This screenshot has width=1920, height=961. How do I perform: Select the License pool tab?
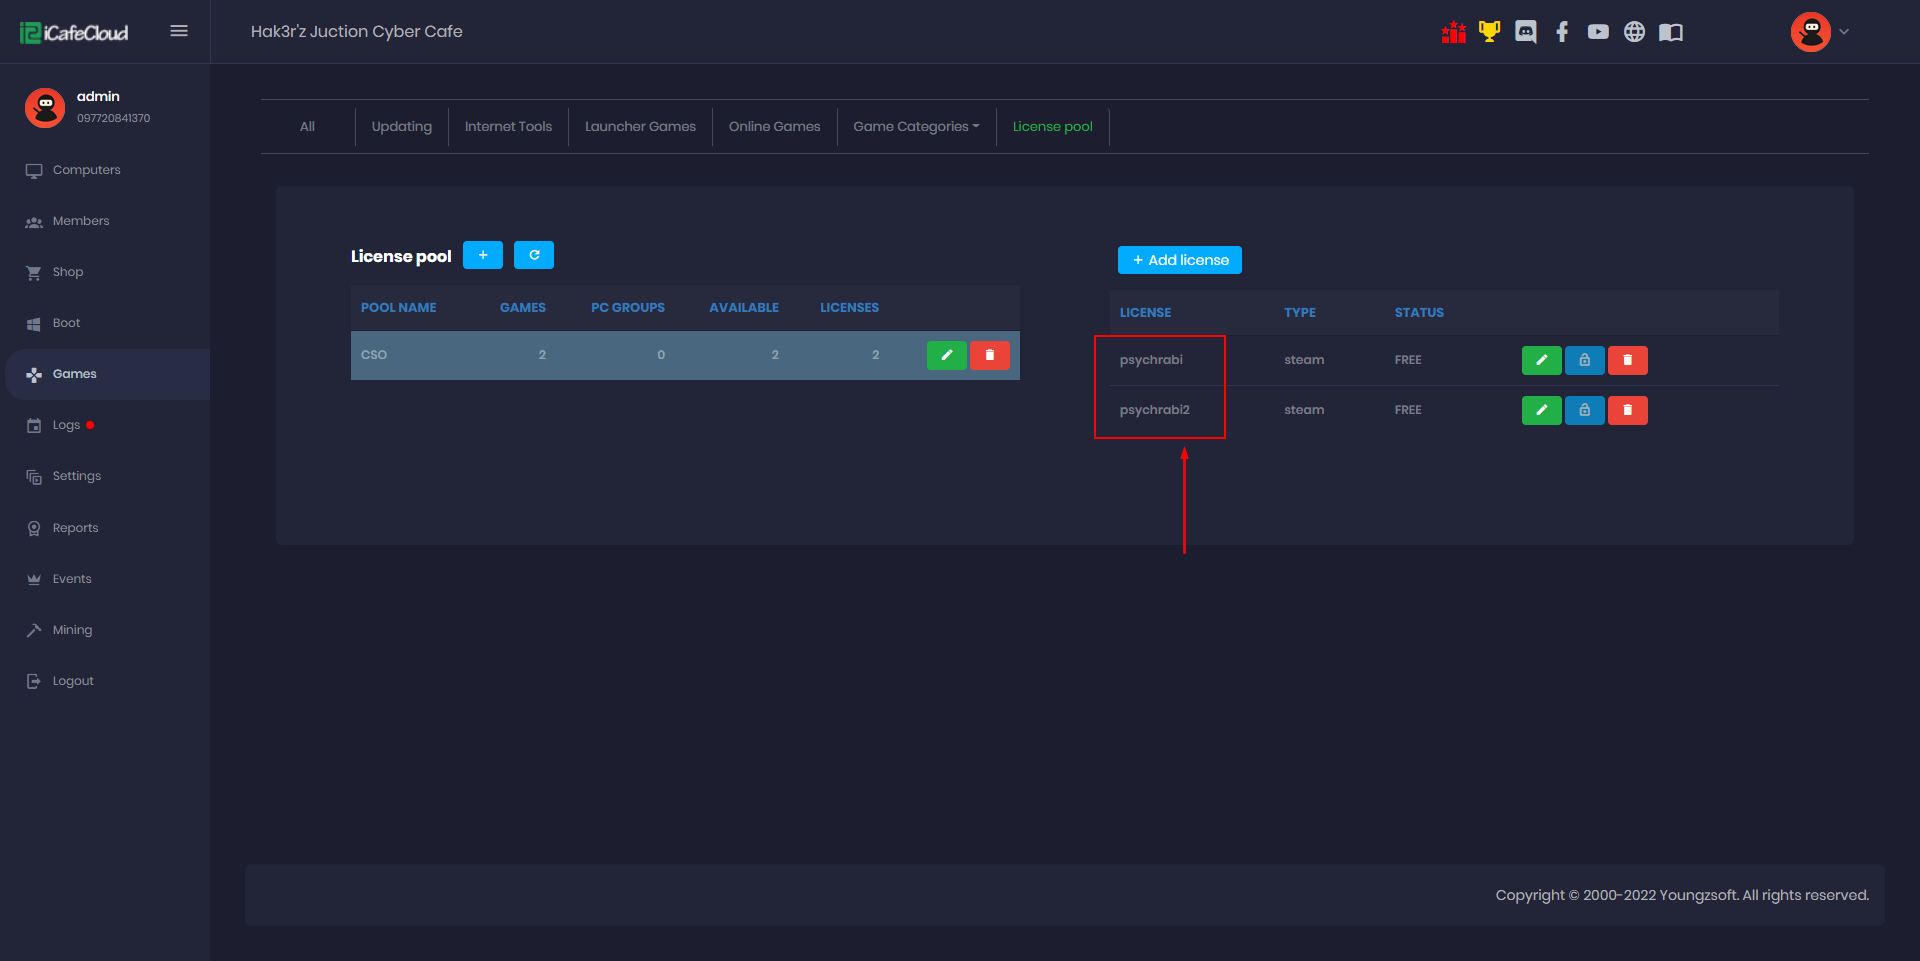pyautogui.click(x=1052, y=127)
